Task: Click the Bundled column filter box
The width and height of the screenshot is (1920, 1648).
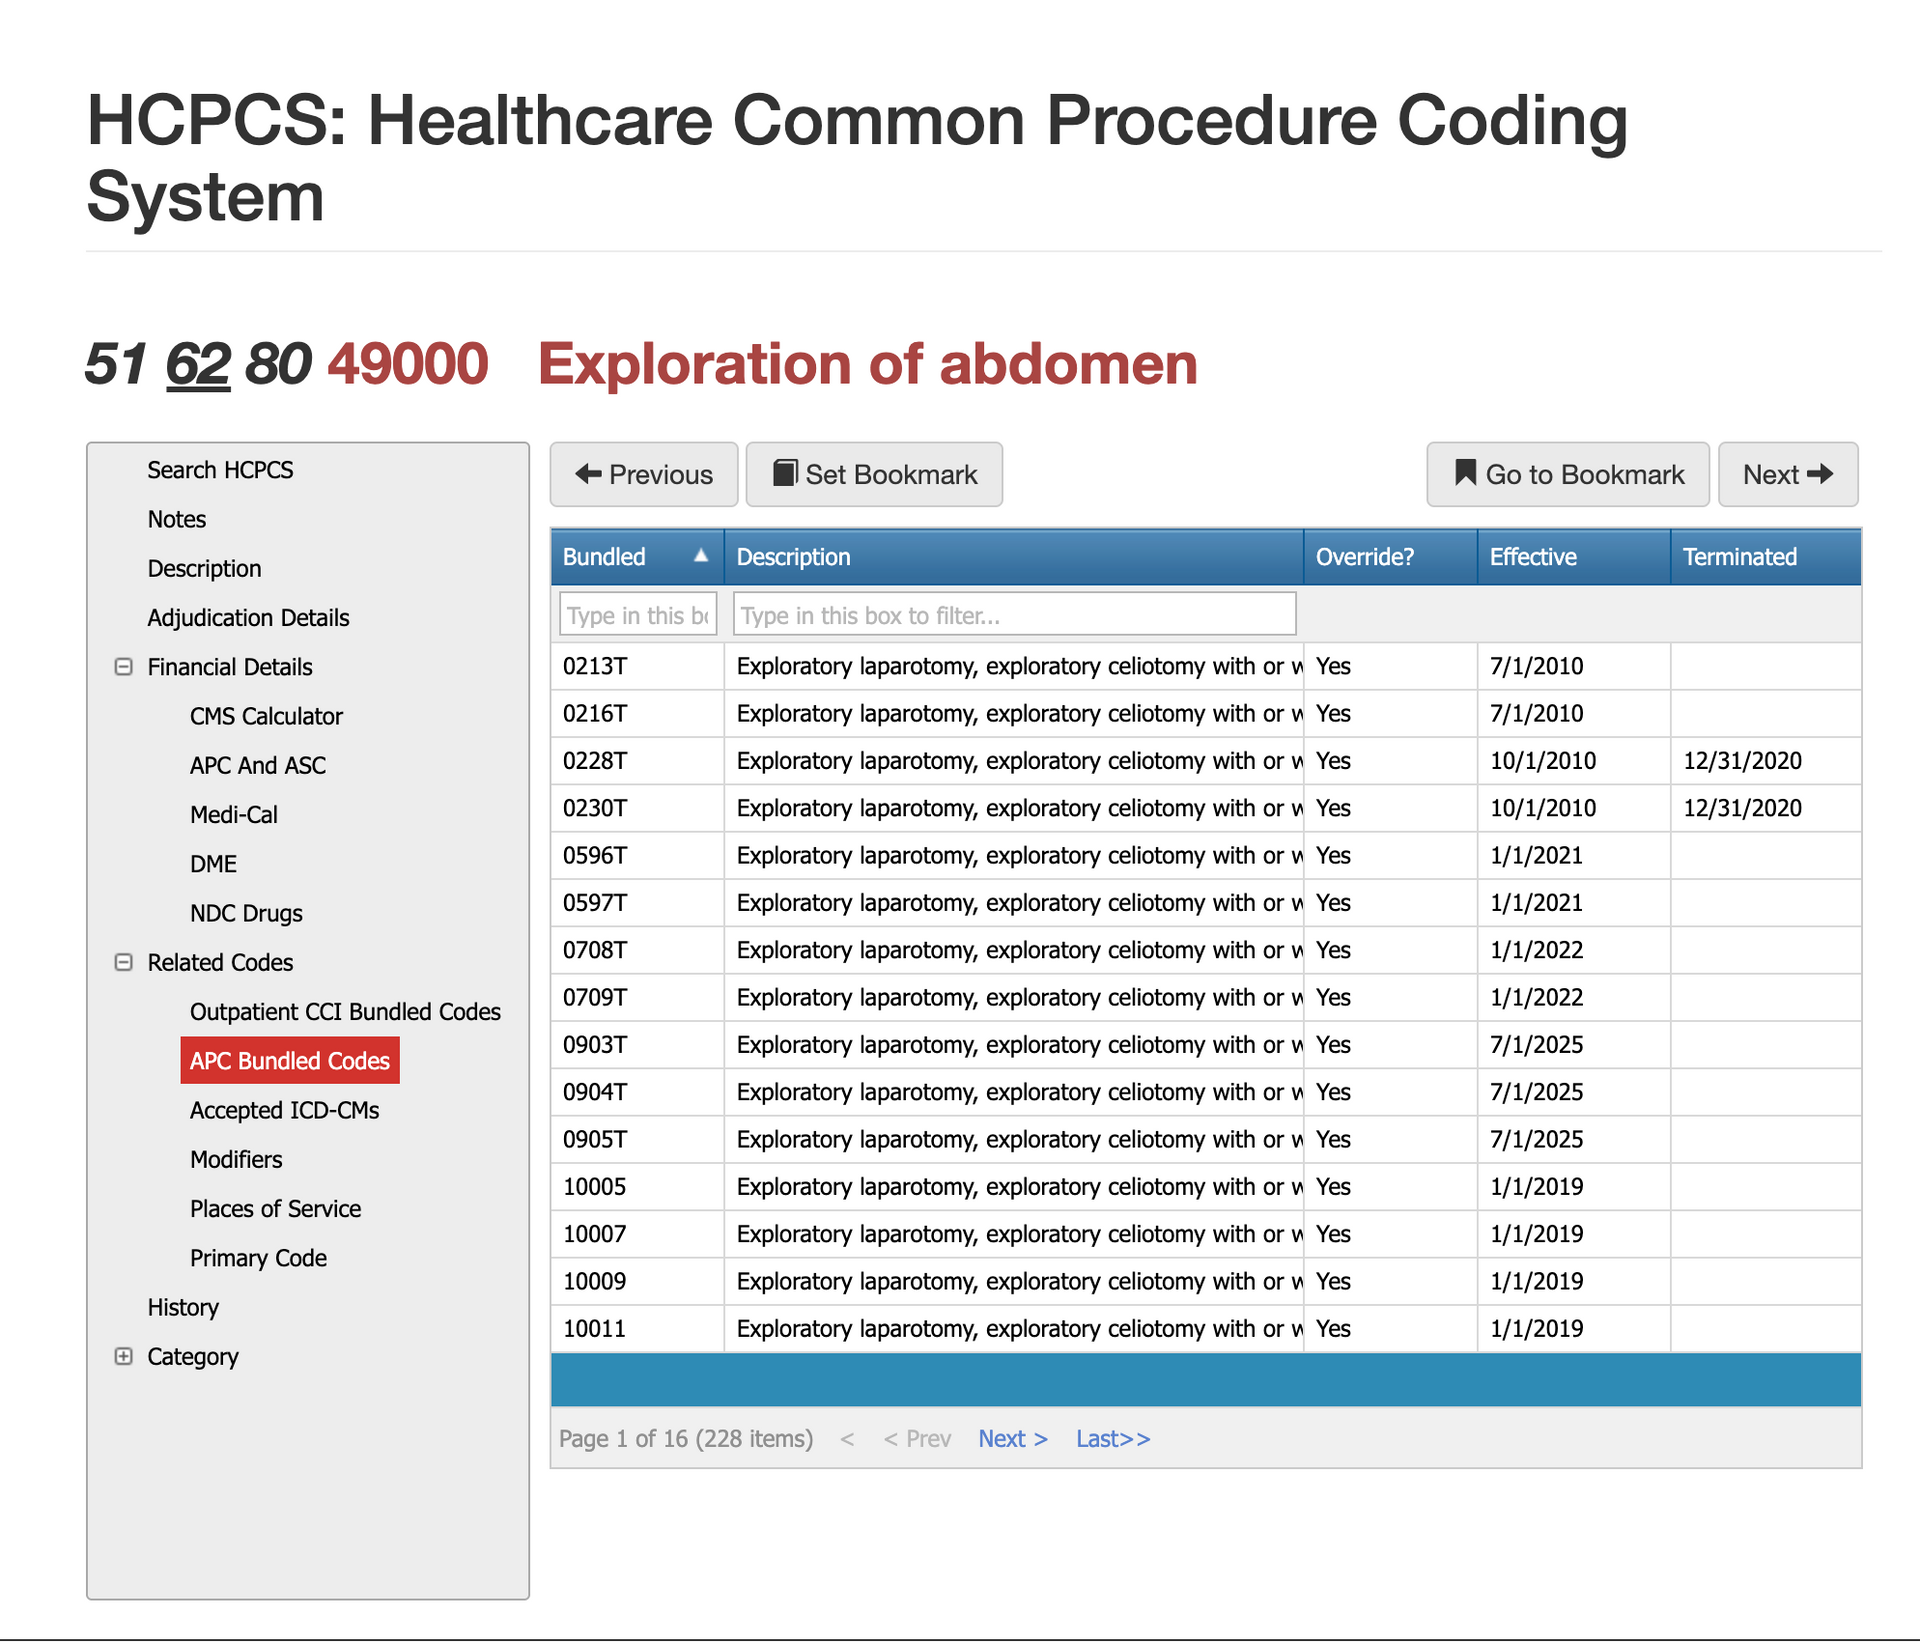Action: (637, 614)
